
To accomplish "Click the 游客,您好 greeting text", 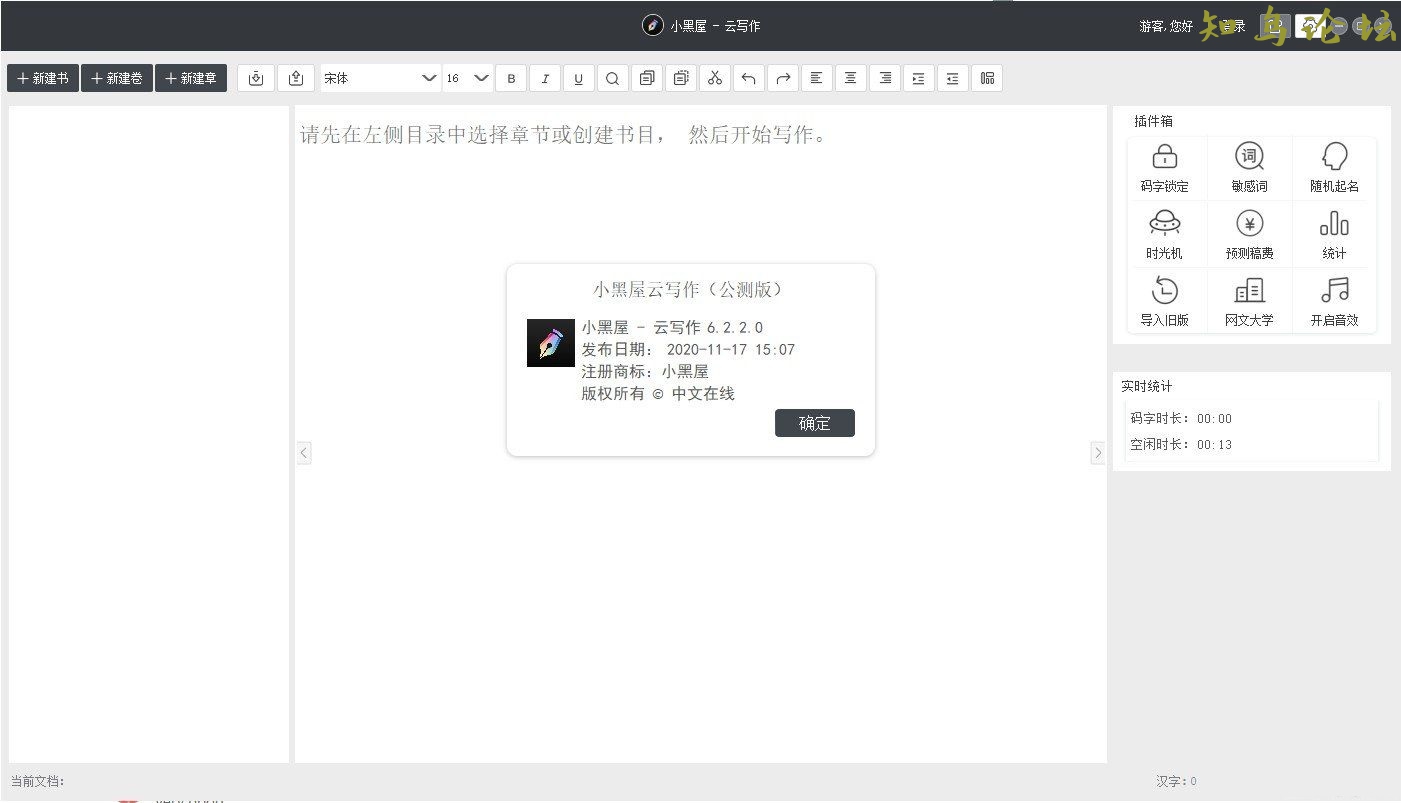I will tap(1166, 26).
